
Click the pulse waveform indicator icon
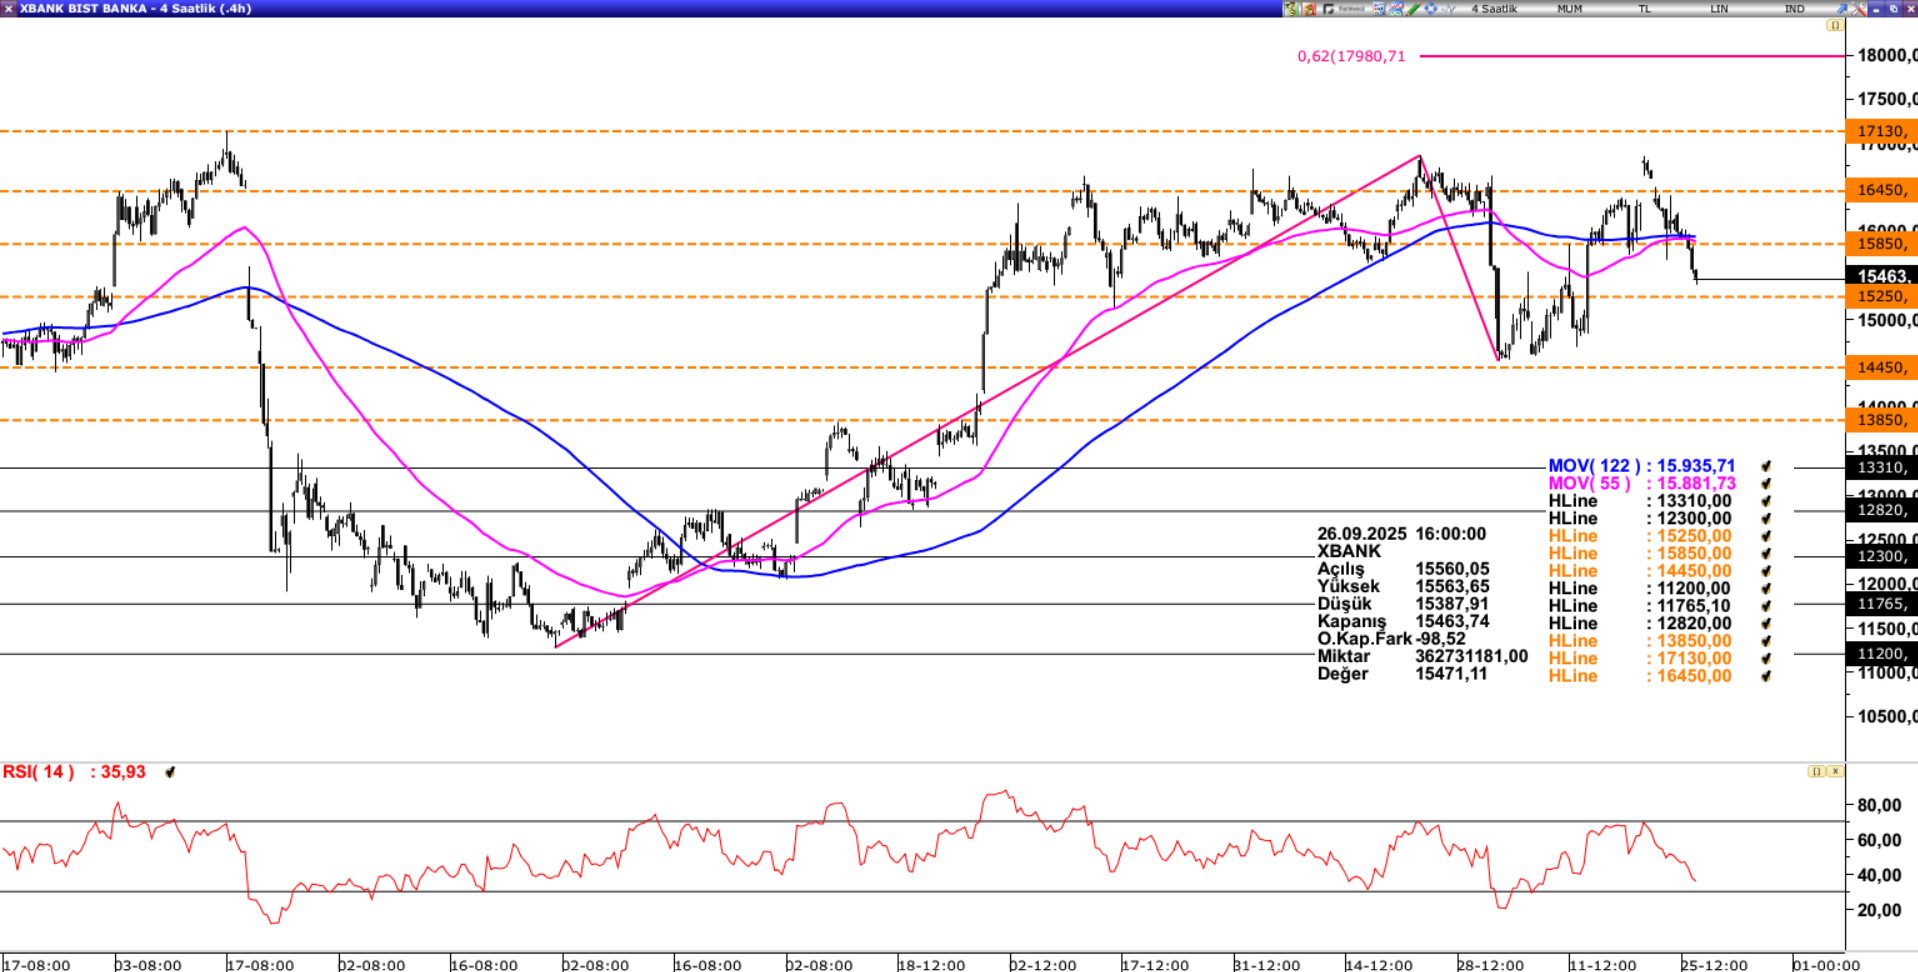1448,8
